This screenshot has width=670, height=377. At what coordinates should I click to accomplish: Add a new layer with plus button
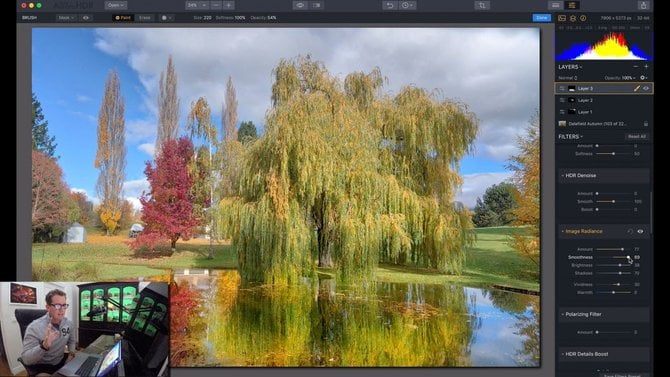(646, 67)
